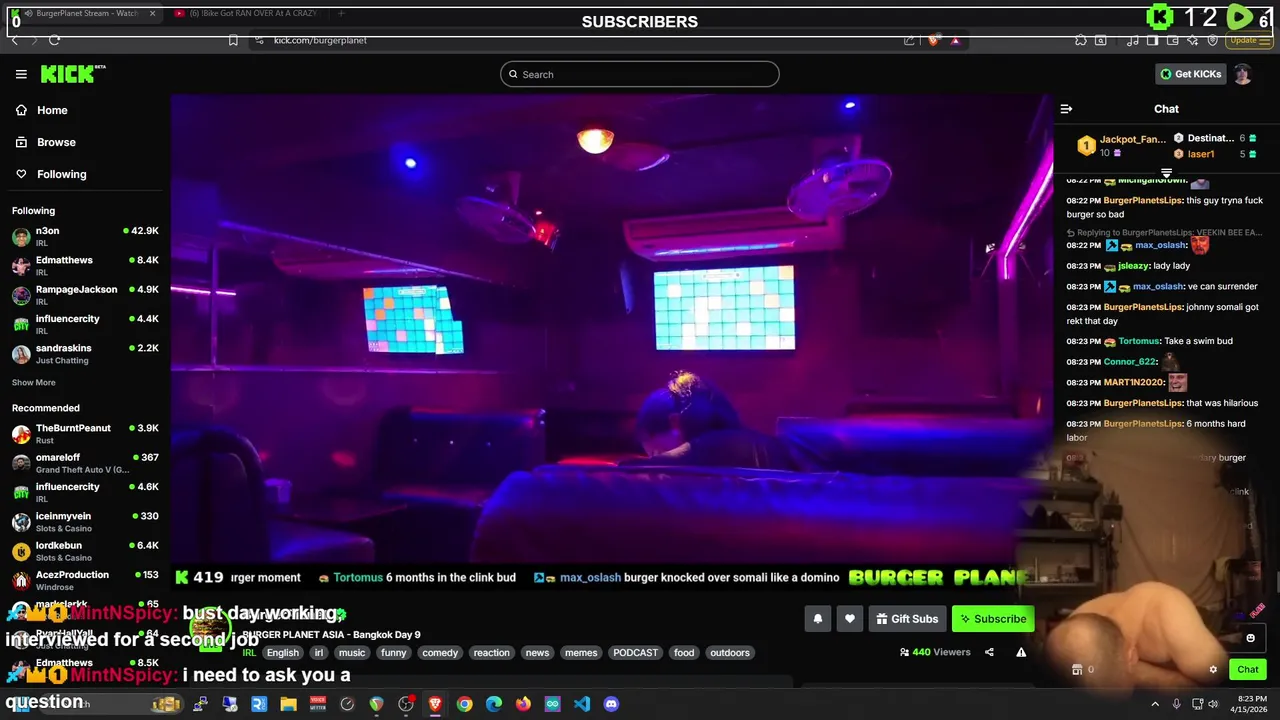Click the browser back arrow
The width and height of the screenshot is (1280, 720).
[x=14, y=40]
